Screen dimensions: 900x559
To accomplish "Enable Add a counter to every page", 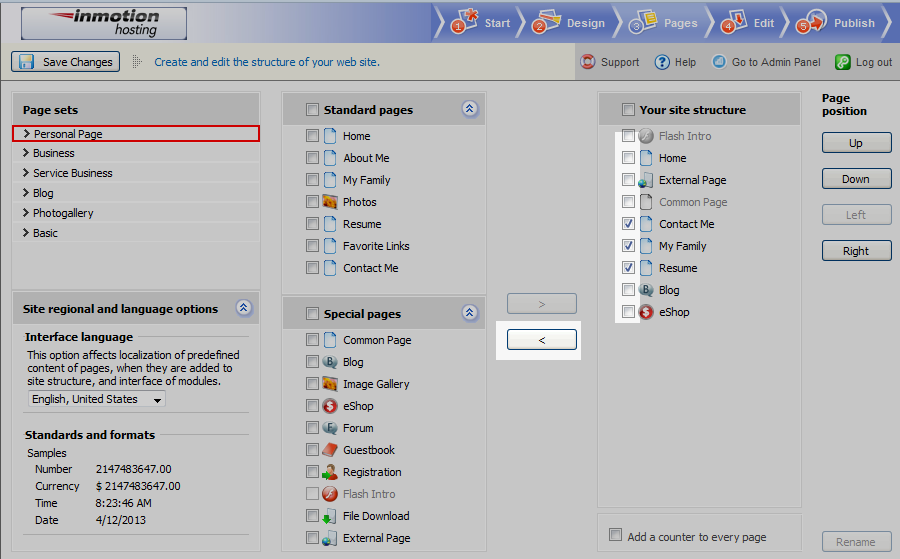I will point(616,536).
